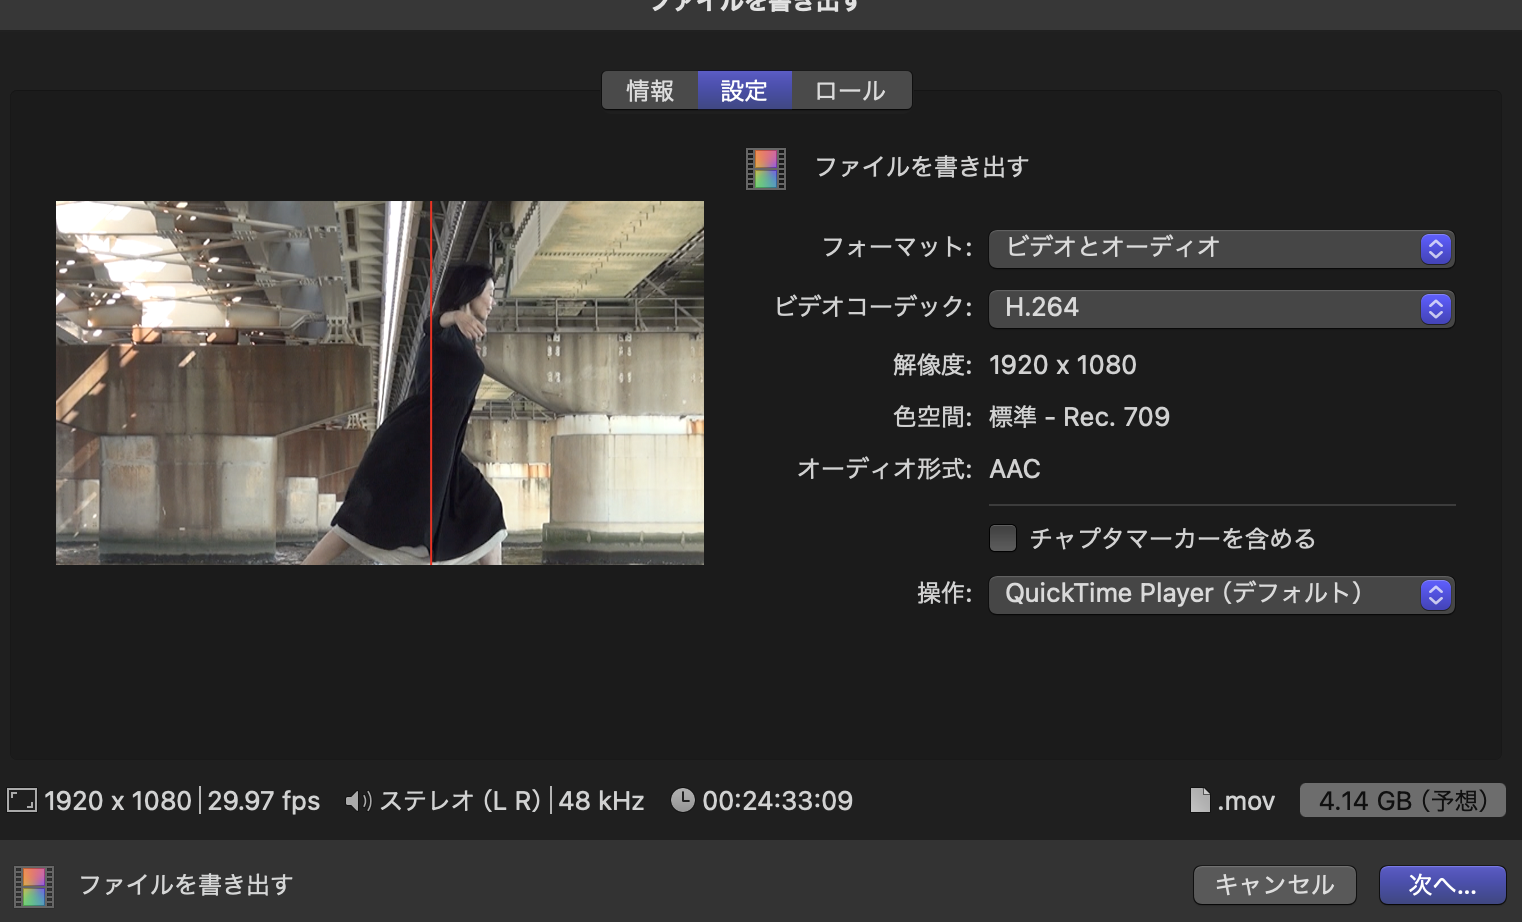
Task: Open the ビデオコーデック H.264 dropdown
Action: [x=1221, y=308]
